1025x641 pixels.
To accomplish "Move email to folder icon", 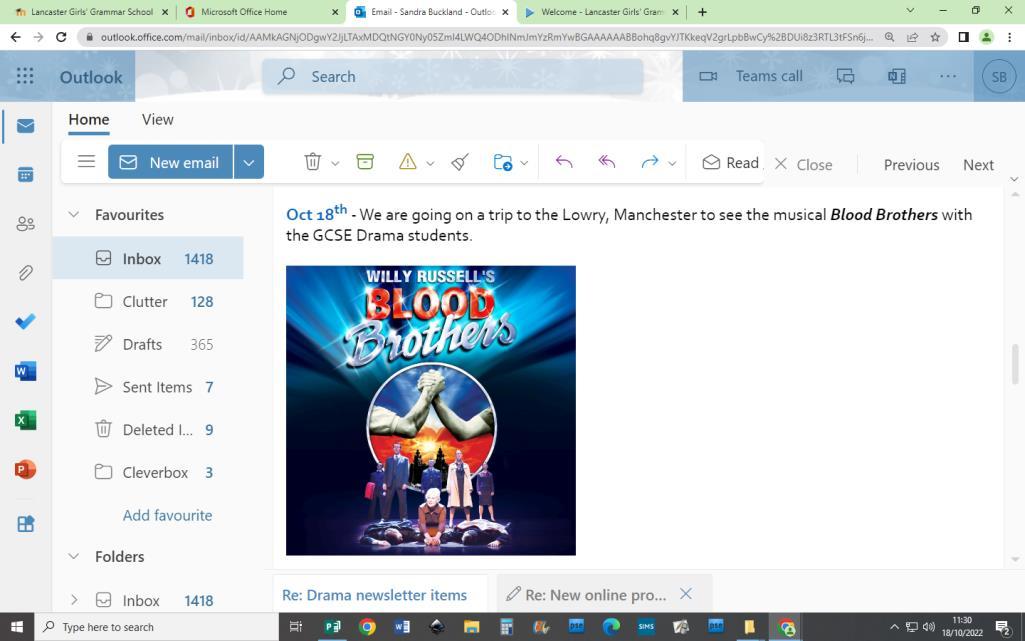I will 503,162.
